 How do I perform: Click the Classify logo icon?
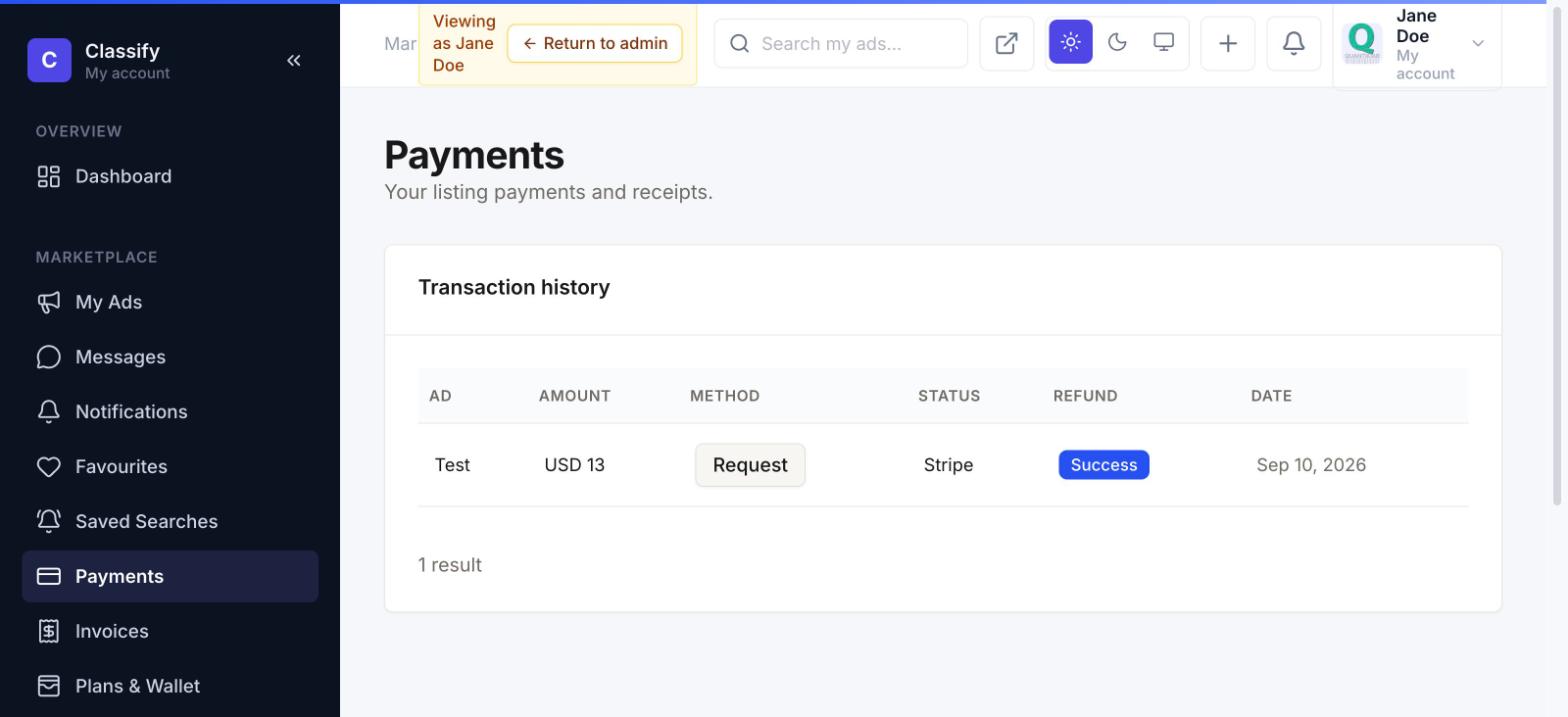[x=49, y=60]
